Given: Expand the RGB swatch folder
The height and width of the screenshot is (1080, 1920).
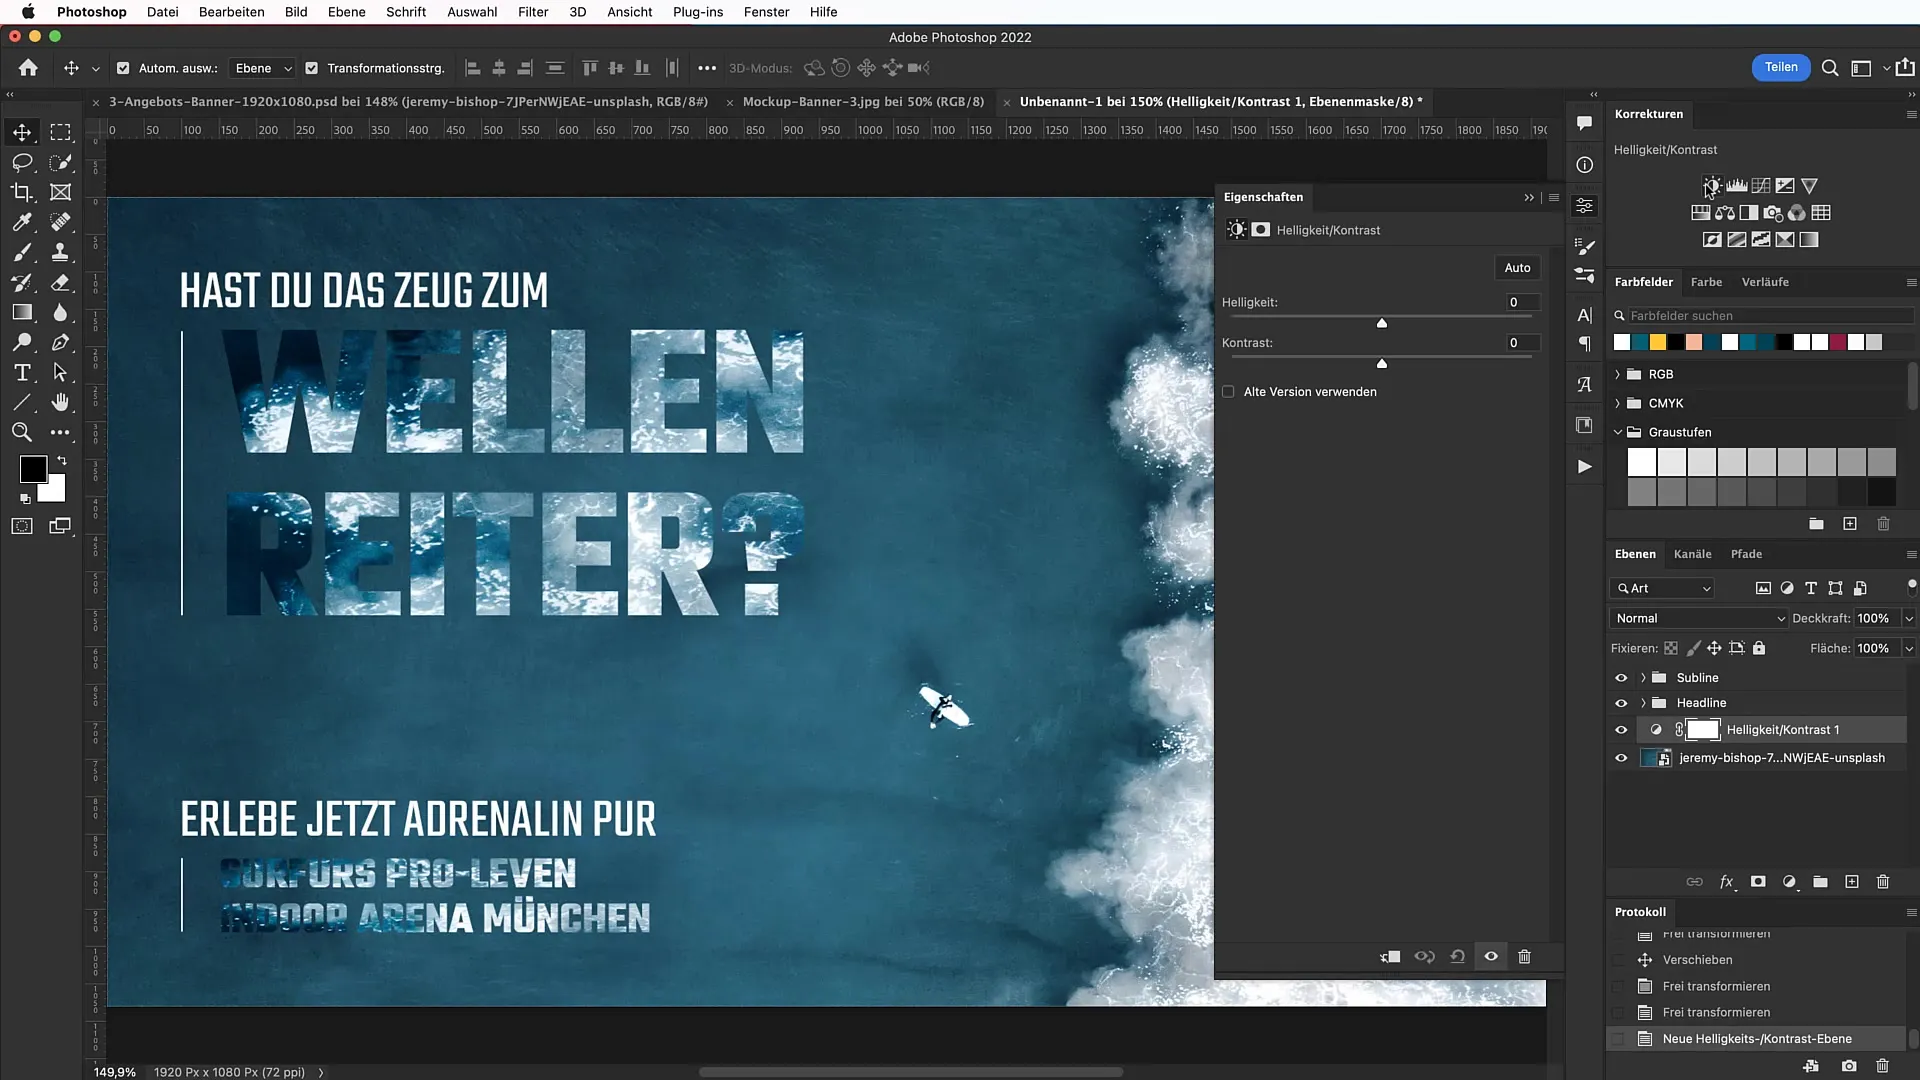Looking at the screenshot, I should 1618,374.
